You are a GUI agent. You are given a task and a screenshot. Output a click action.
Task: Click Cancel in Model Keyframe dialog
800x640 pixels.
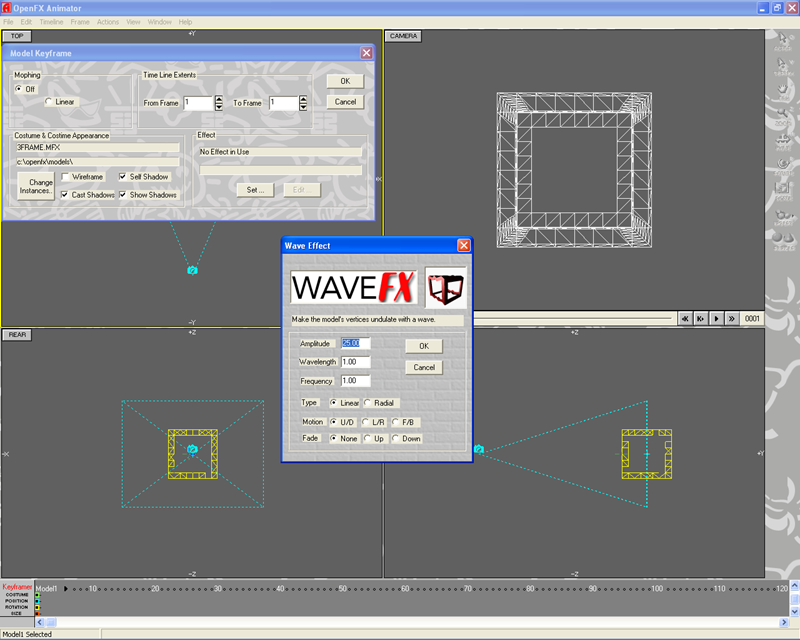click(345, 102)
